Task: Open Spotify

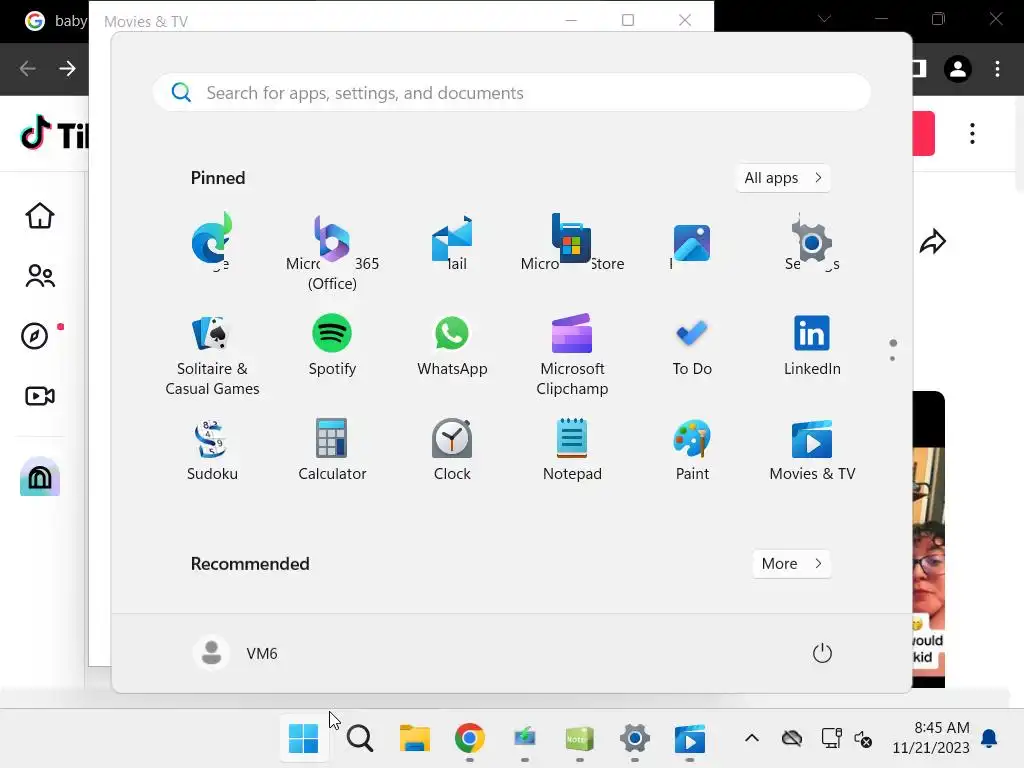Action: [x=332, y=346]
